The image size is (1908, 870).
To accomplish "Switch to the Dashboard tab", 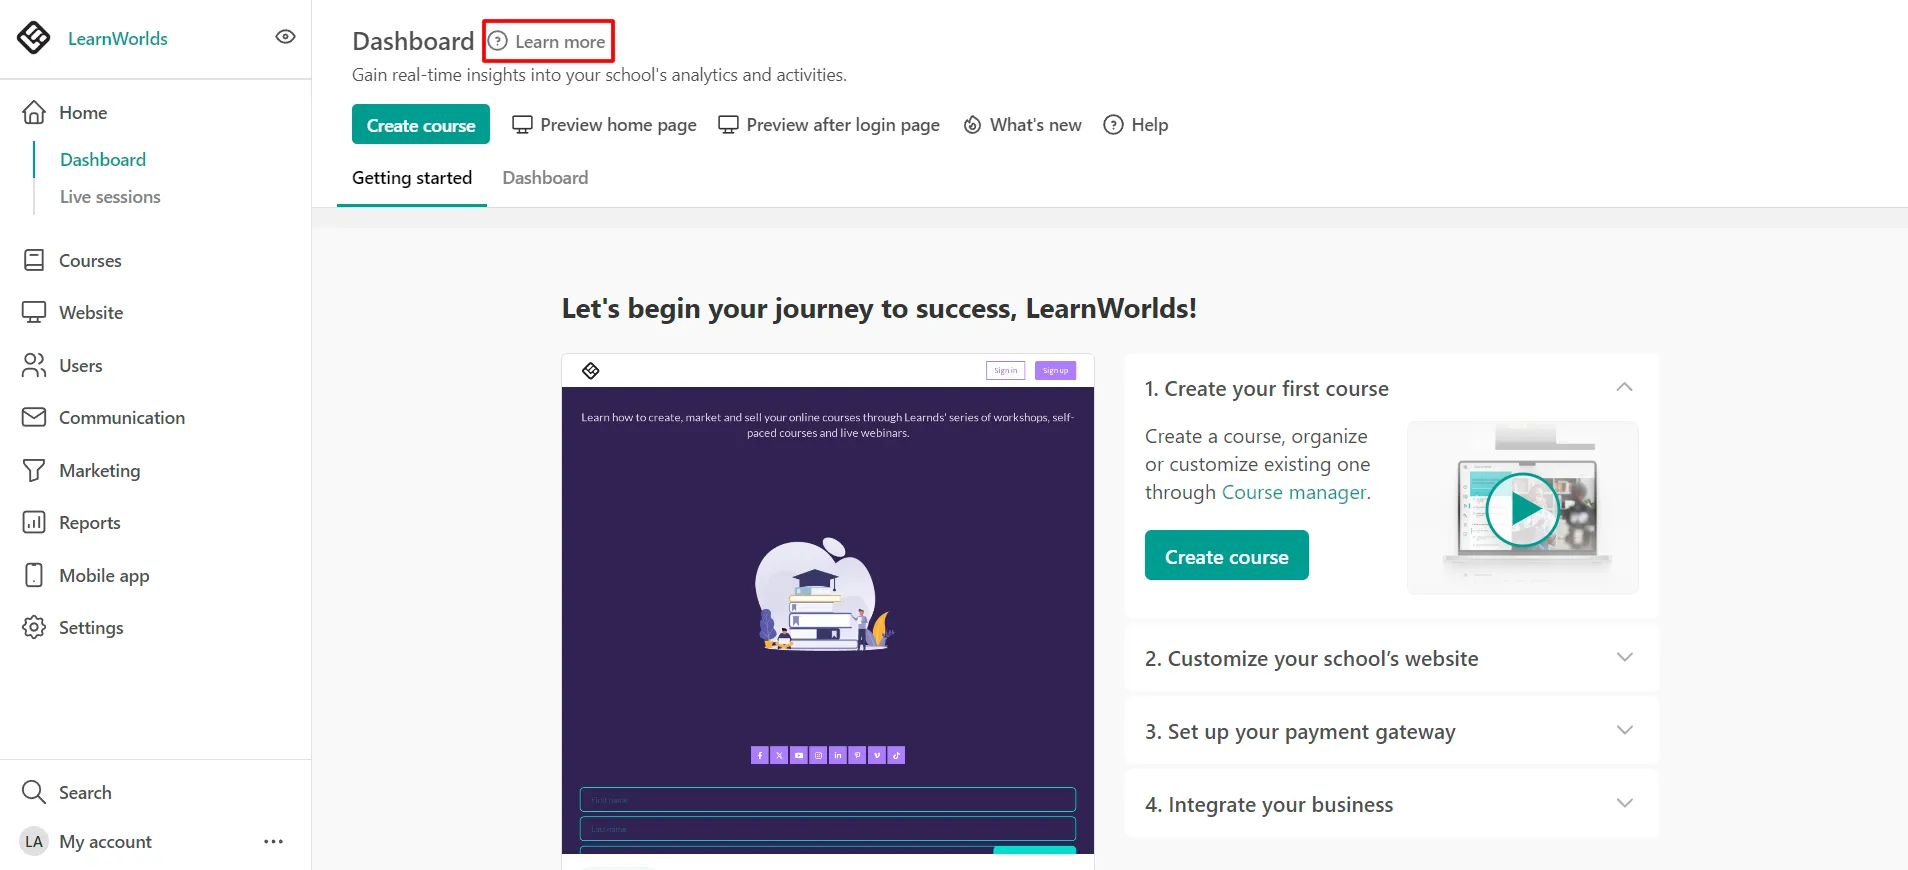I will [545, 178].
